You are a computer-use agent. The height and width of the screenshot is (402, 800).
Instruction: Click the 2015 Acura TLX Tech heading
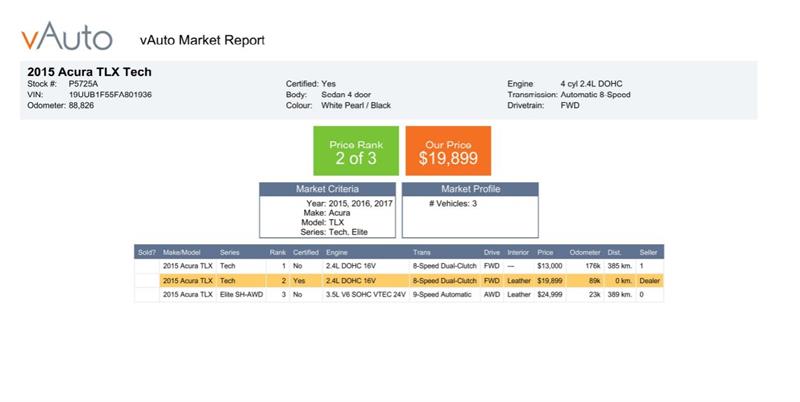tap(89, 72)
